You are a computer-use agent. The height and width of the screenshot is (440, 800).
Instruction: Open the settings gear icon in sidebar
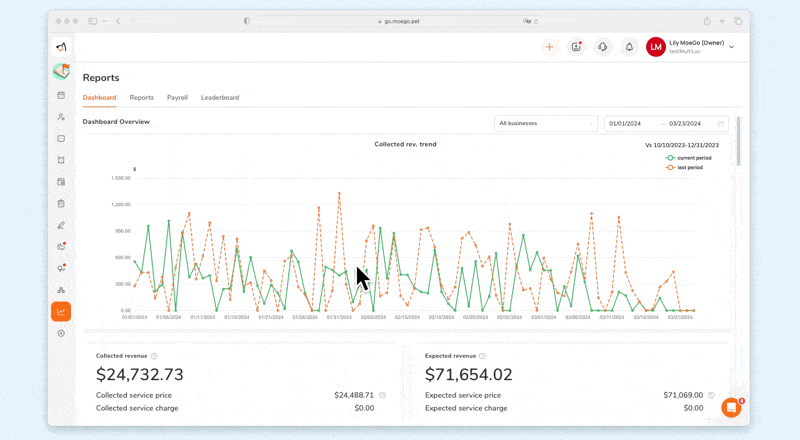(x=61, y=333)
